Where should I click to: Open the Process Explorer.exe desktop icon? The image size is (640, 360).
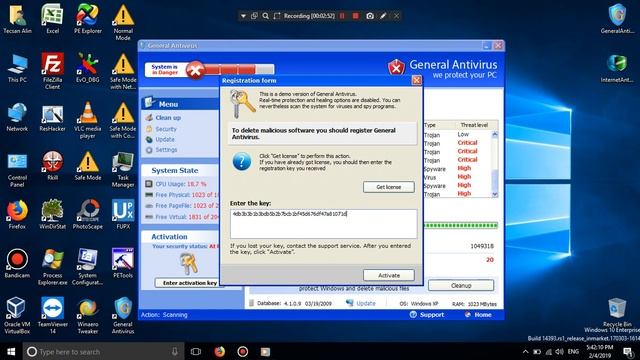point(52,267)
